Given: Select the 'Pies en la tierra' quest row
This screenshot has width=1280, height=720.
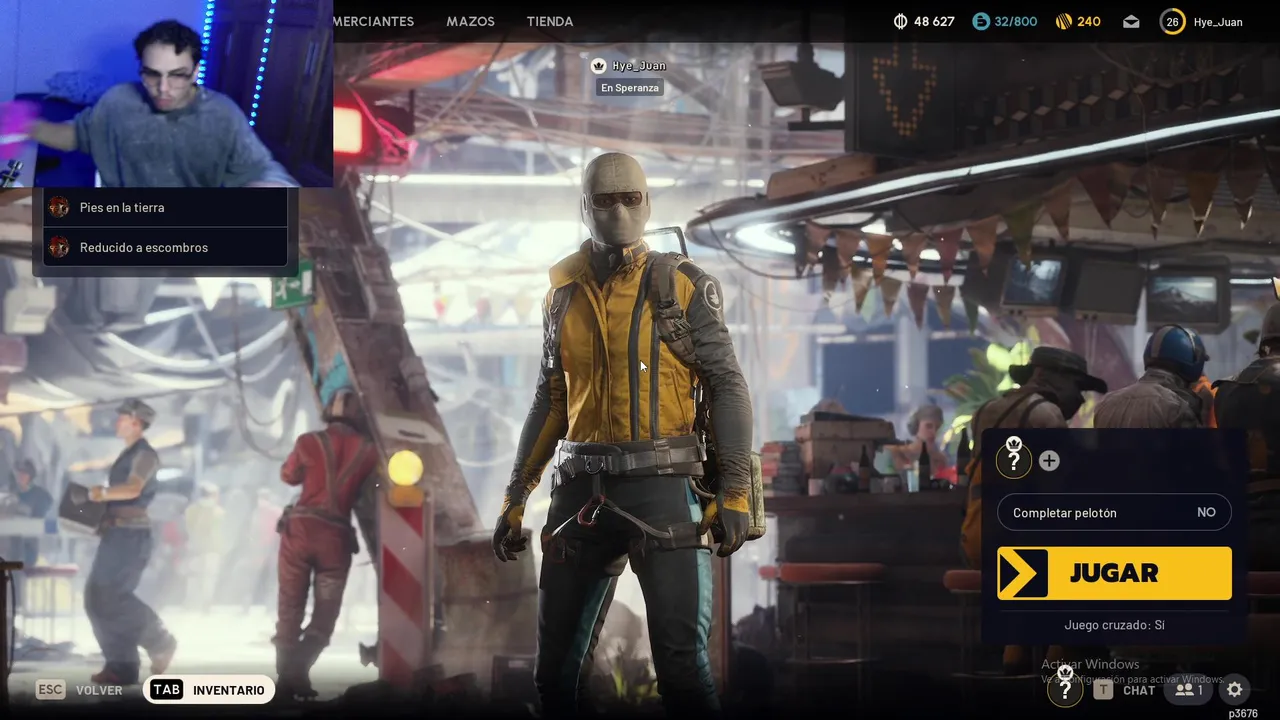Looking at the screenshot, I should click(165, 207).
